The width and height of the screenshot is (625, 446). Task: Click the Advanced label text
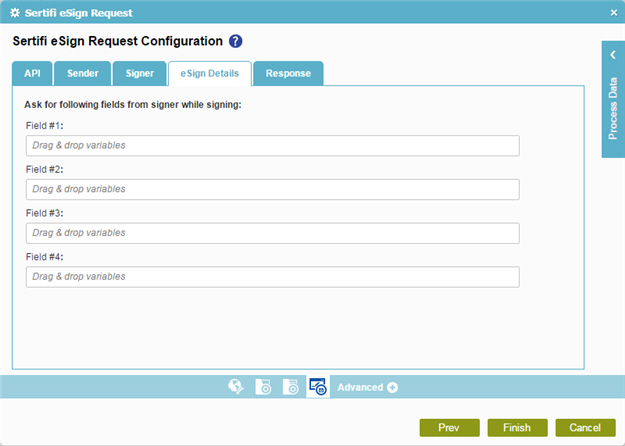[360, 387]
